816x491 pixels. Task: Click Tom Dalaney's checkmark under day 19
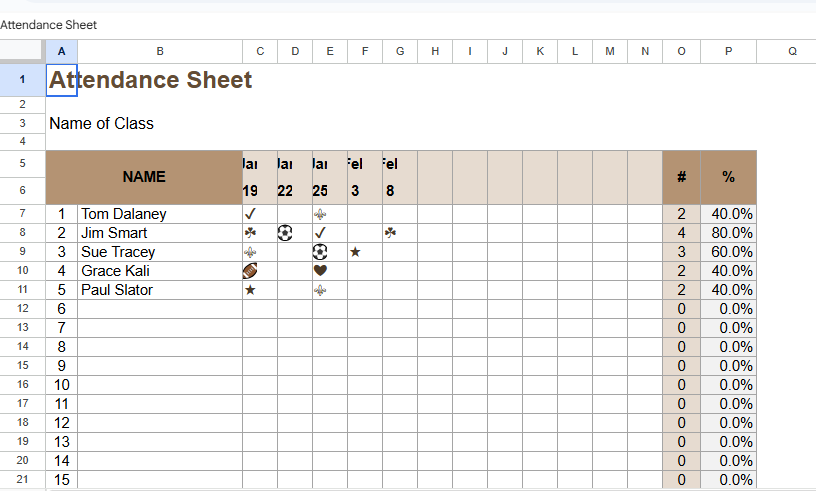(250, 214)
